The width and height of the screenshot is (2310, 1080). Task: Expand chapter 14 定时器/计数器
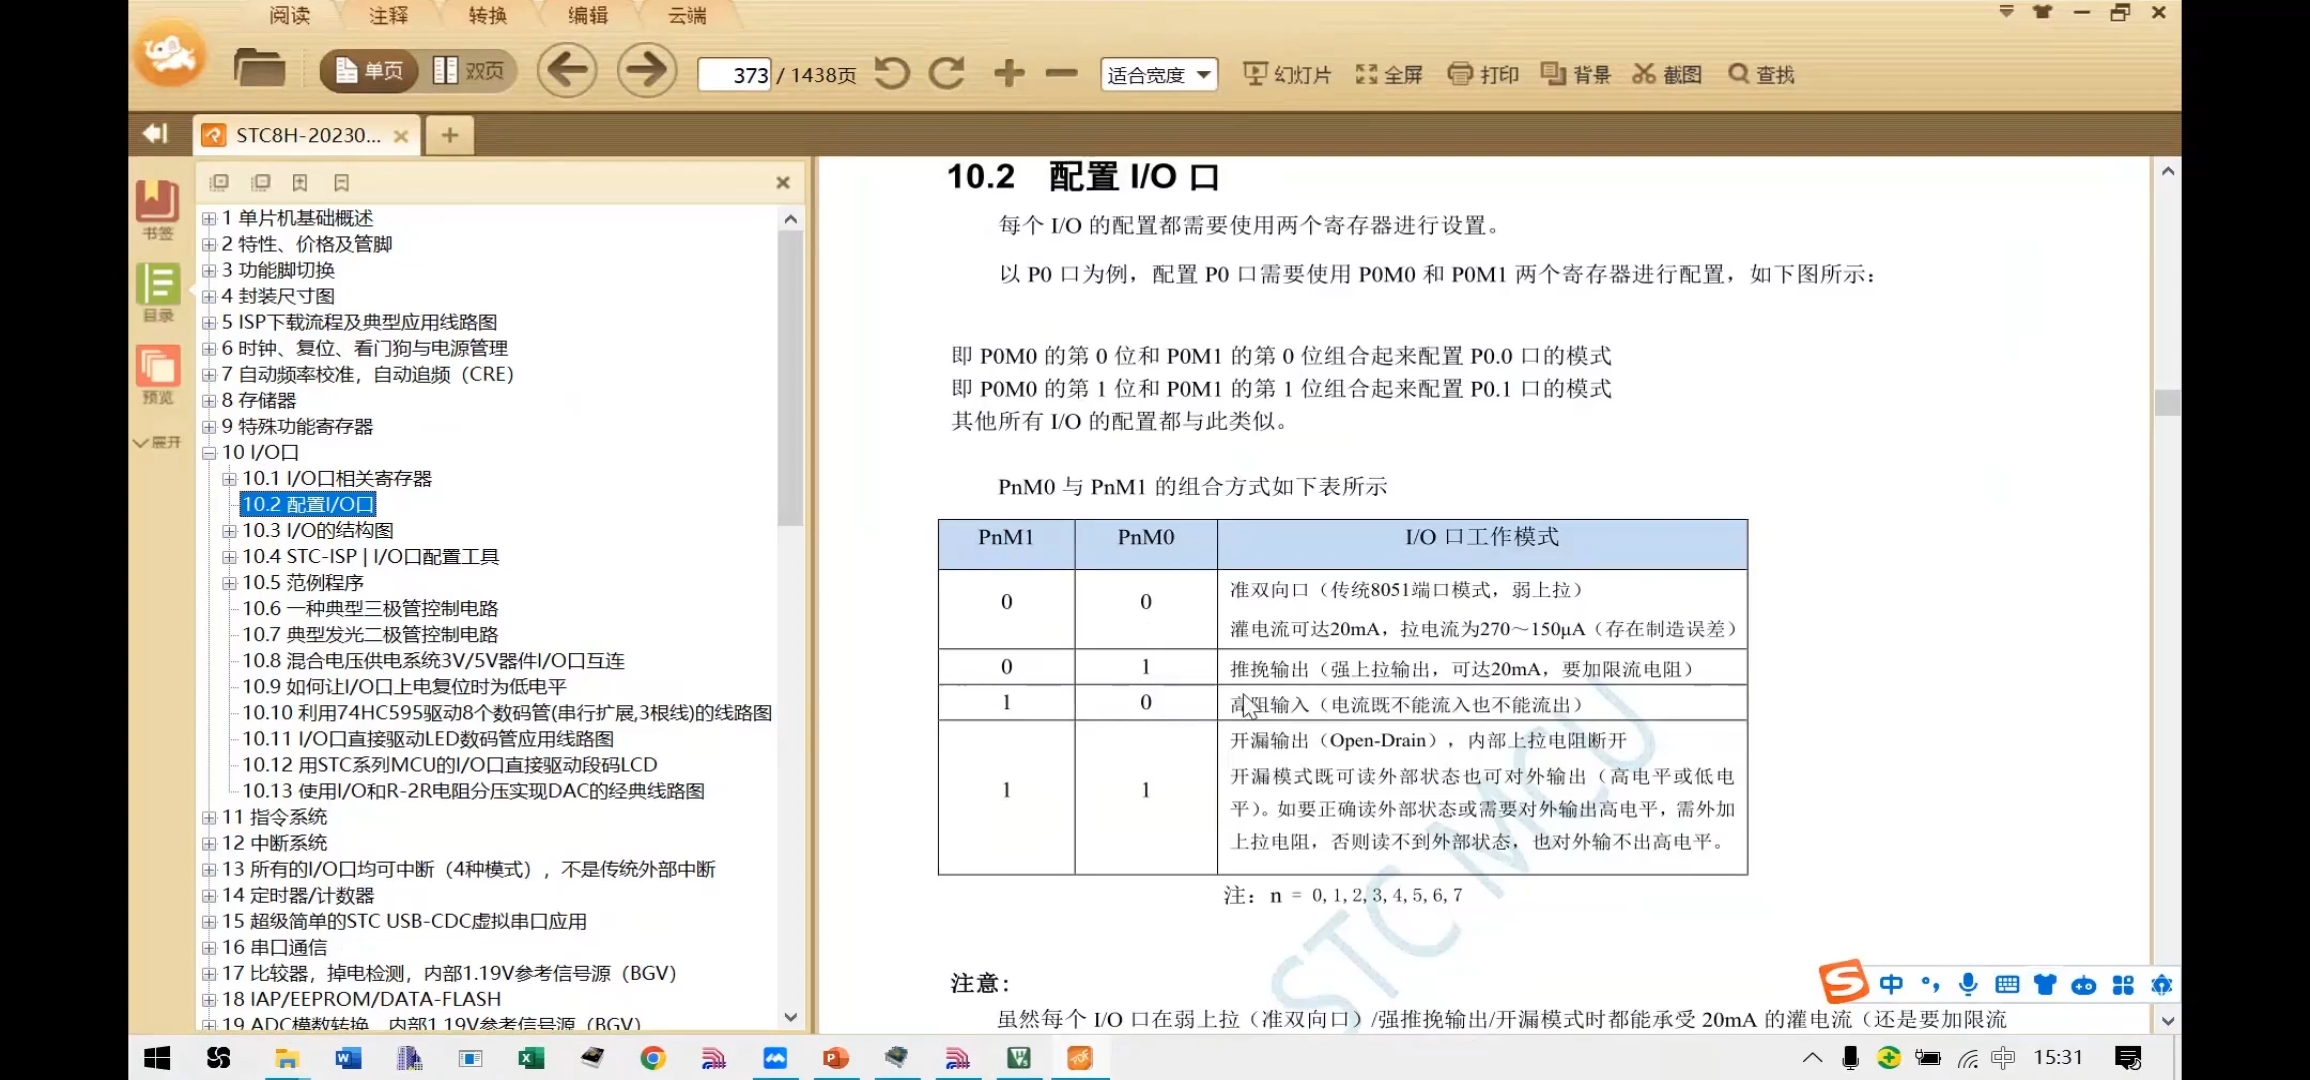tap(209, 895)
